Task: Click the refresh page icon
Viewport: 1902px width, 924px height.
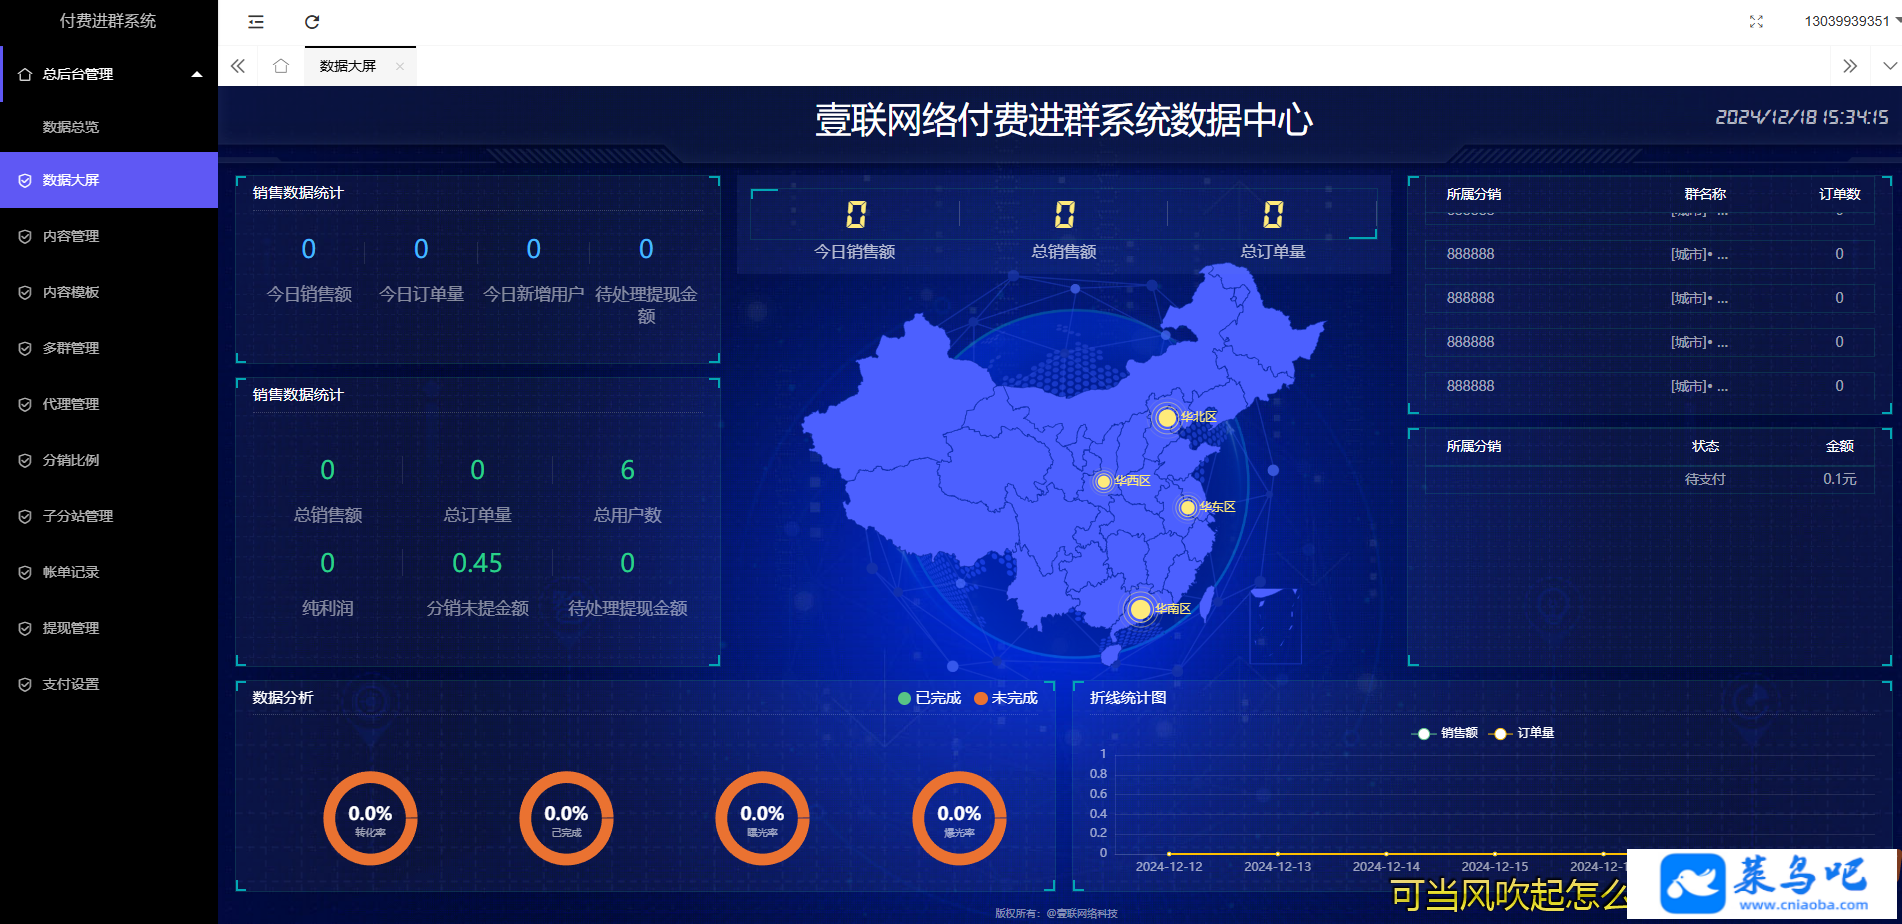Action: pos(312,22)
